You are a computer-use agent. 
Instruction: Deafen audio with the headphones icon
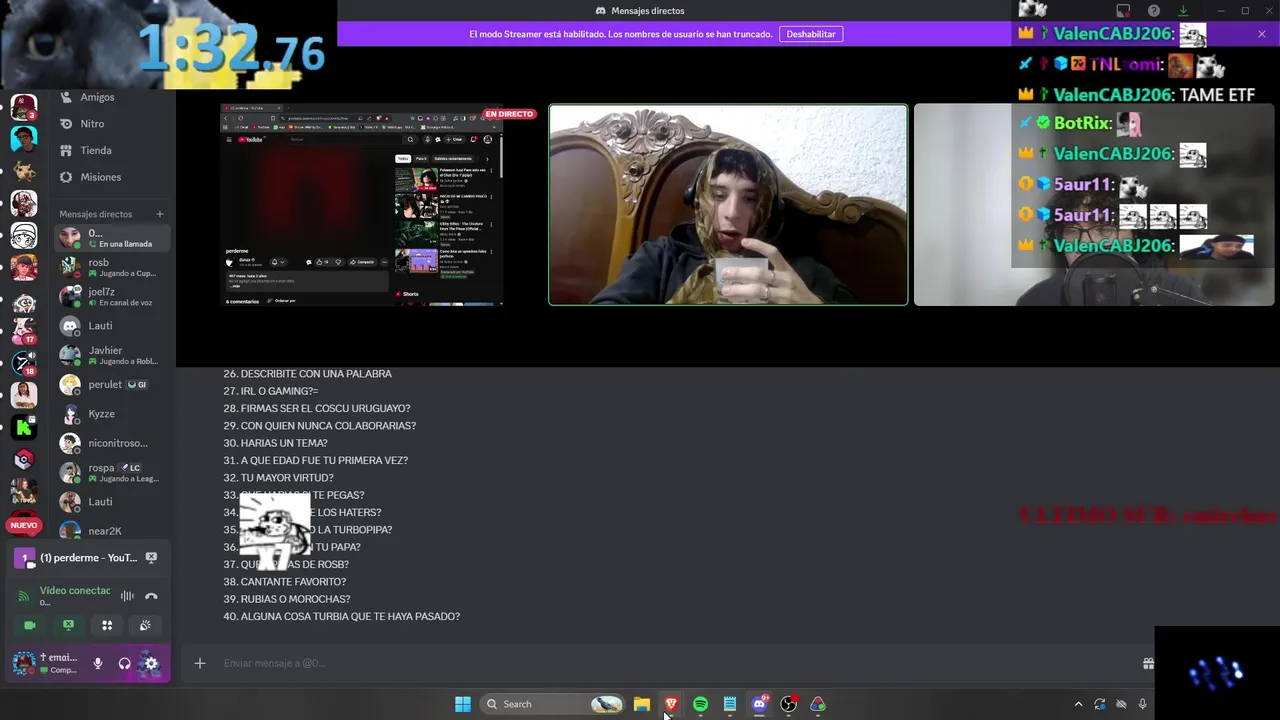coord(124,663)
